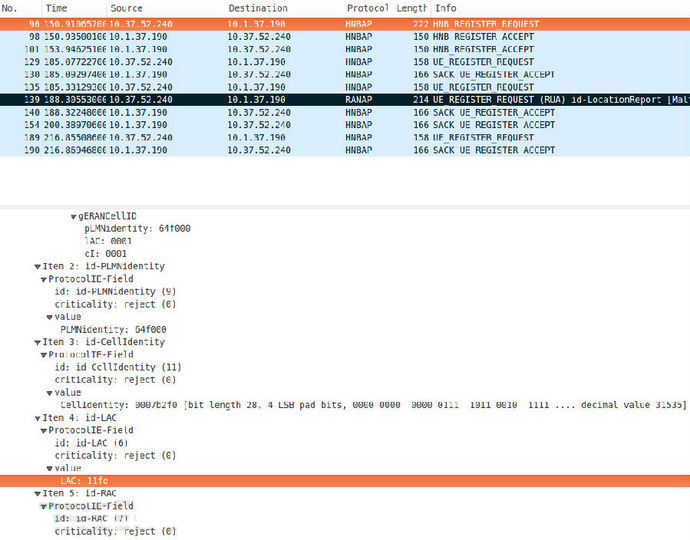Screen dimensions: 690x540
Task: Select criticality: reject under id-RAC
Action: 115,532
